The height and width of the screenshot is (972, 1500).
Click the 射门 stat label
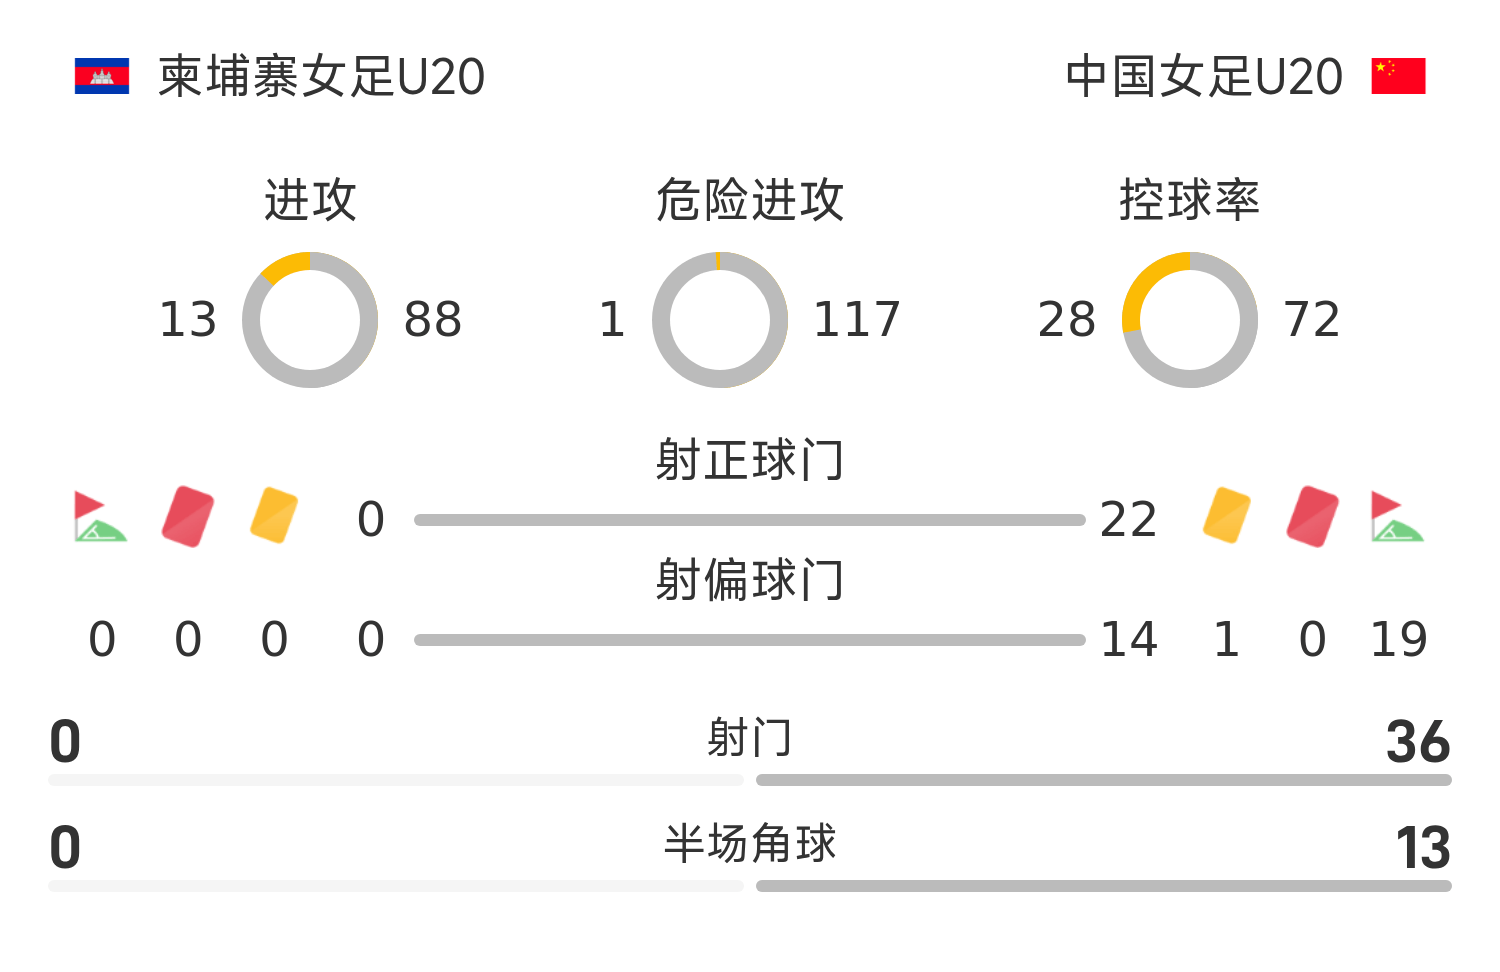pos(750,738)
